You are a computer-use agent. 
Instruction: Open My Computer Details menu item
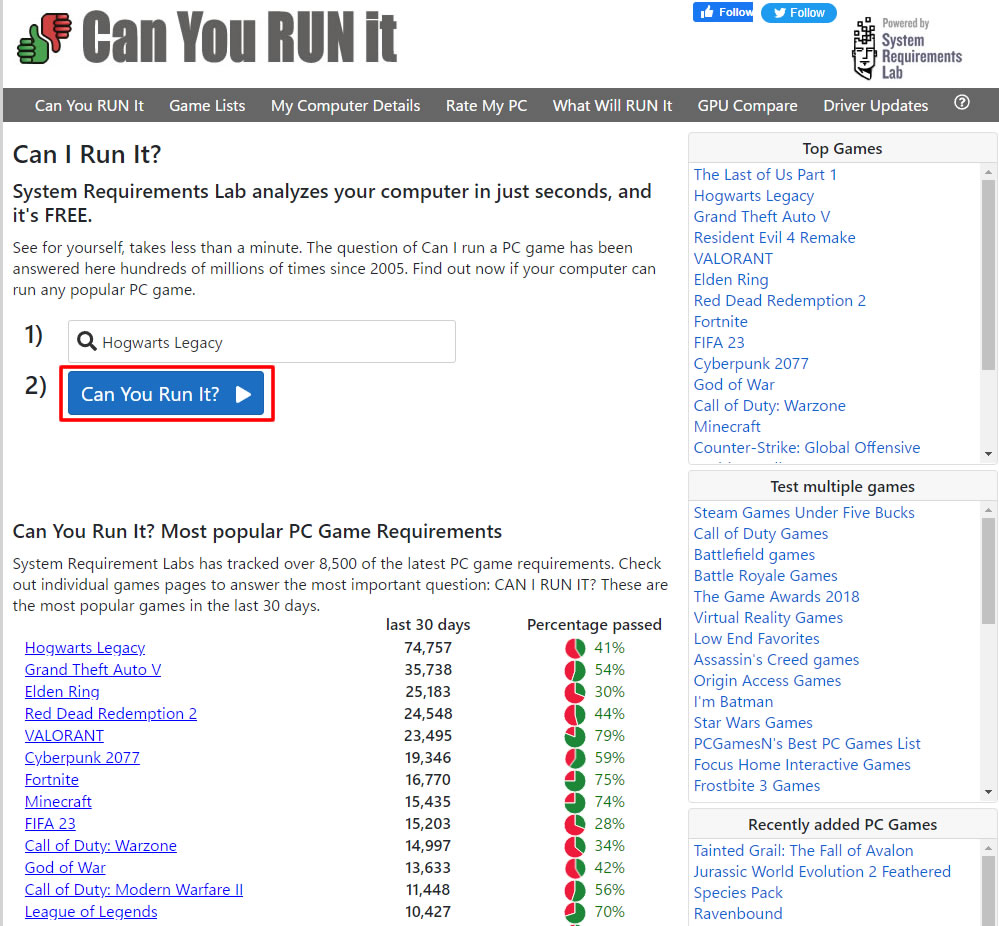click(x=345, y=105)
